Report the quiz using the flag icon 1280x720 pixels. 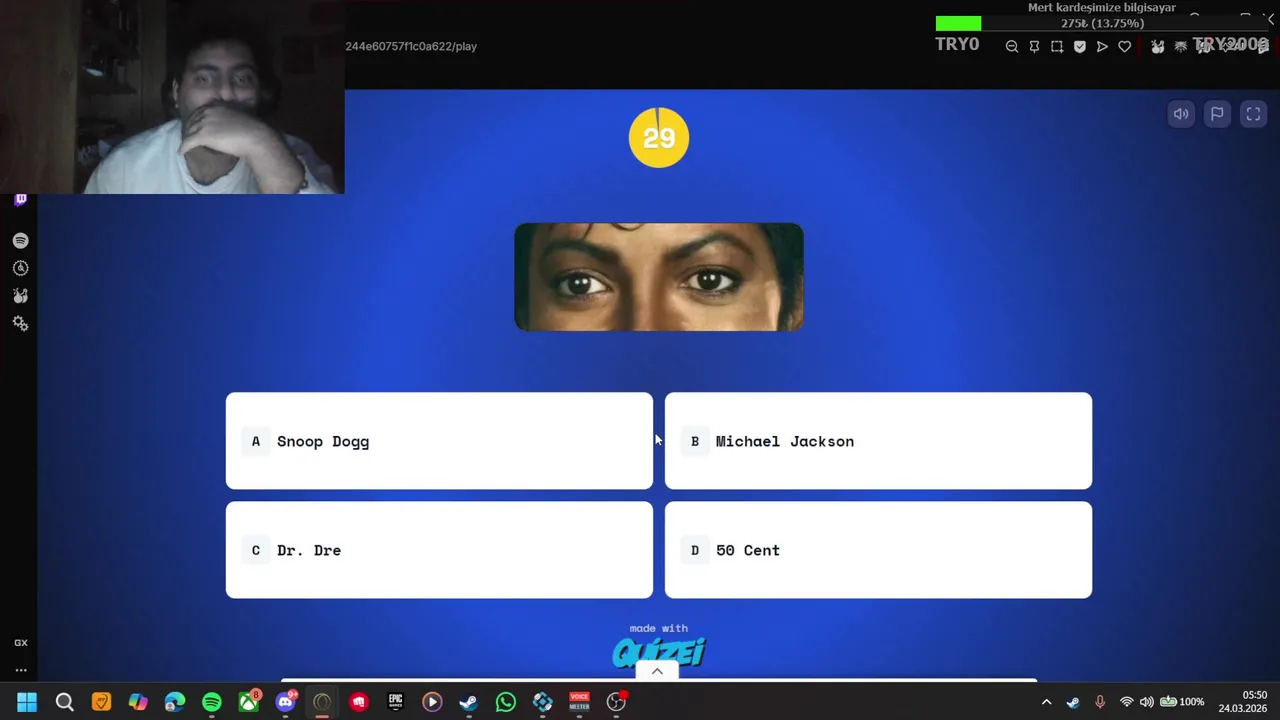1217,114
